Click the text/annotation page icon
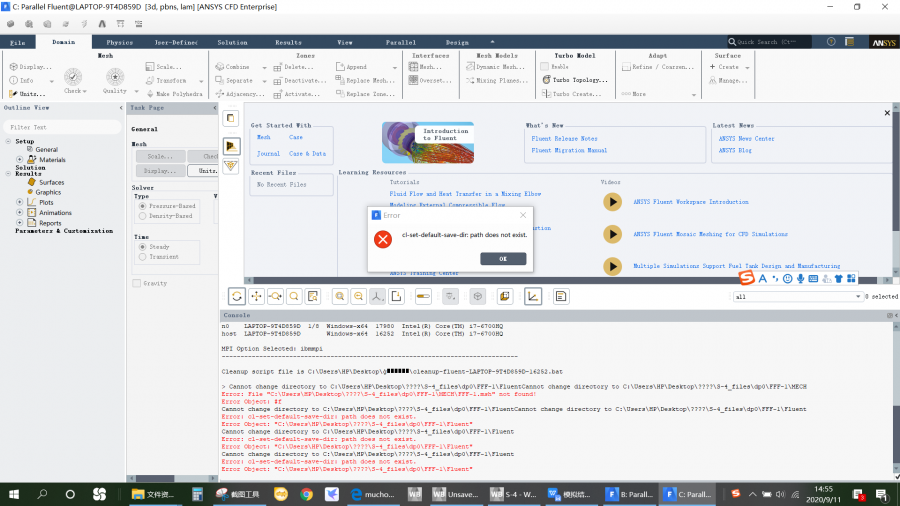The width and height of the screenshot is (900, 506). pyautogui.click(x=561, y=297)
